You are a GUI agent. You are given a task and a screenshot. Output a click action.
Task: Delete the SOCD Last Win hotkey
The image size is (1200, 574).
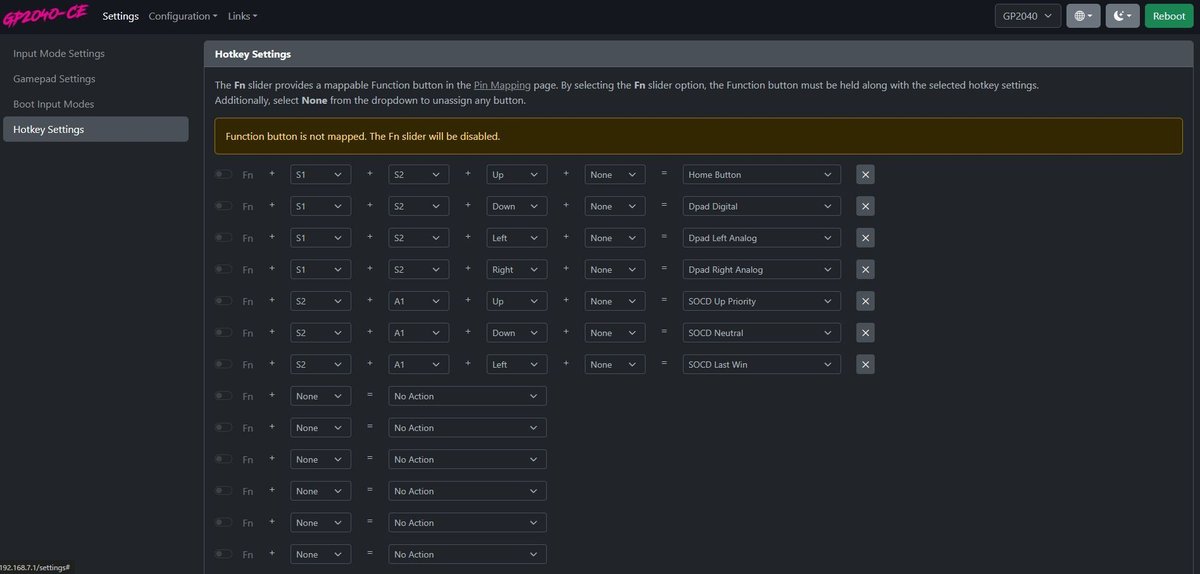click(x=866, y=365)
